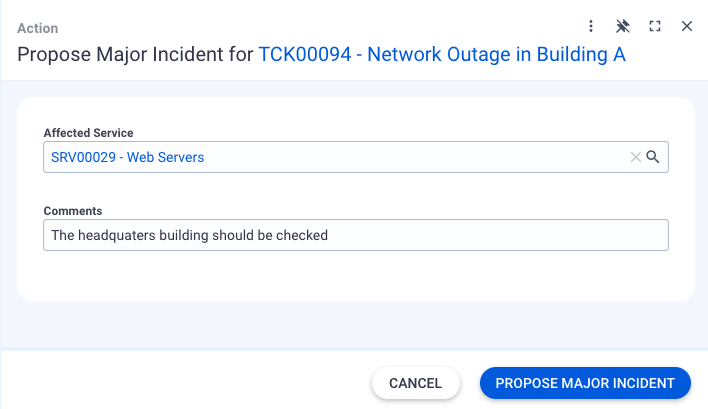Click the Propose Major Incident button
The image size is (708, 409).
tap(585, 383)
